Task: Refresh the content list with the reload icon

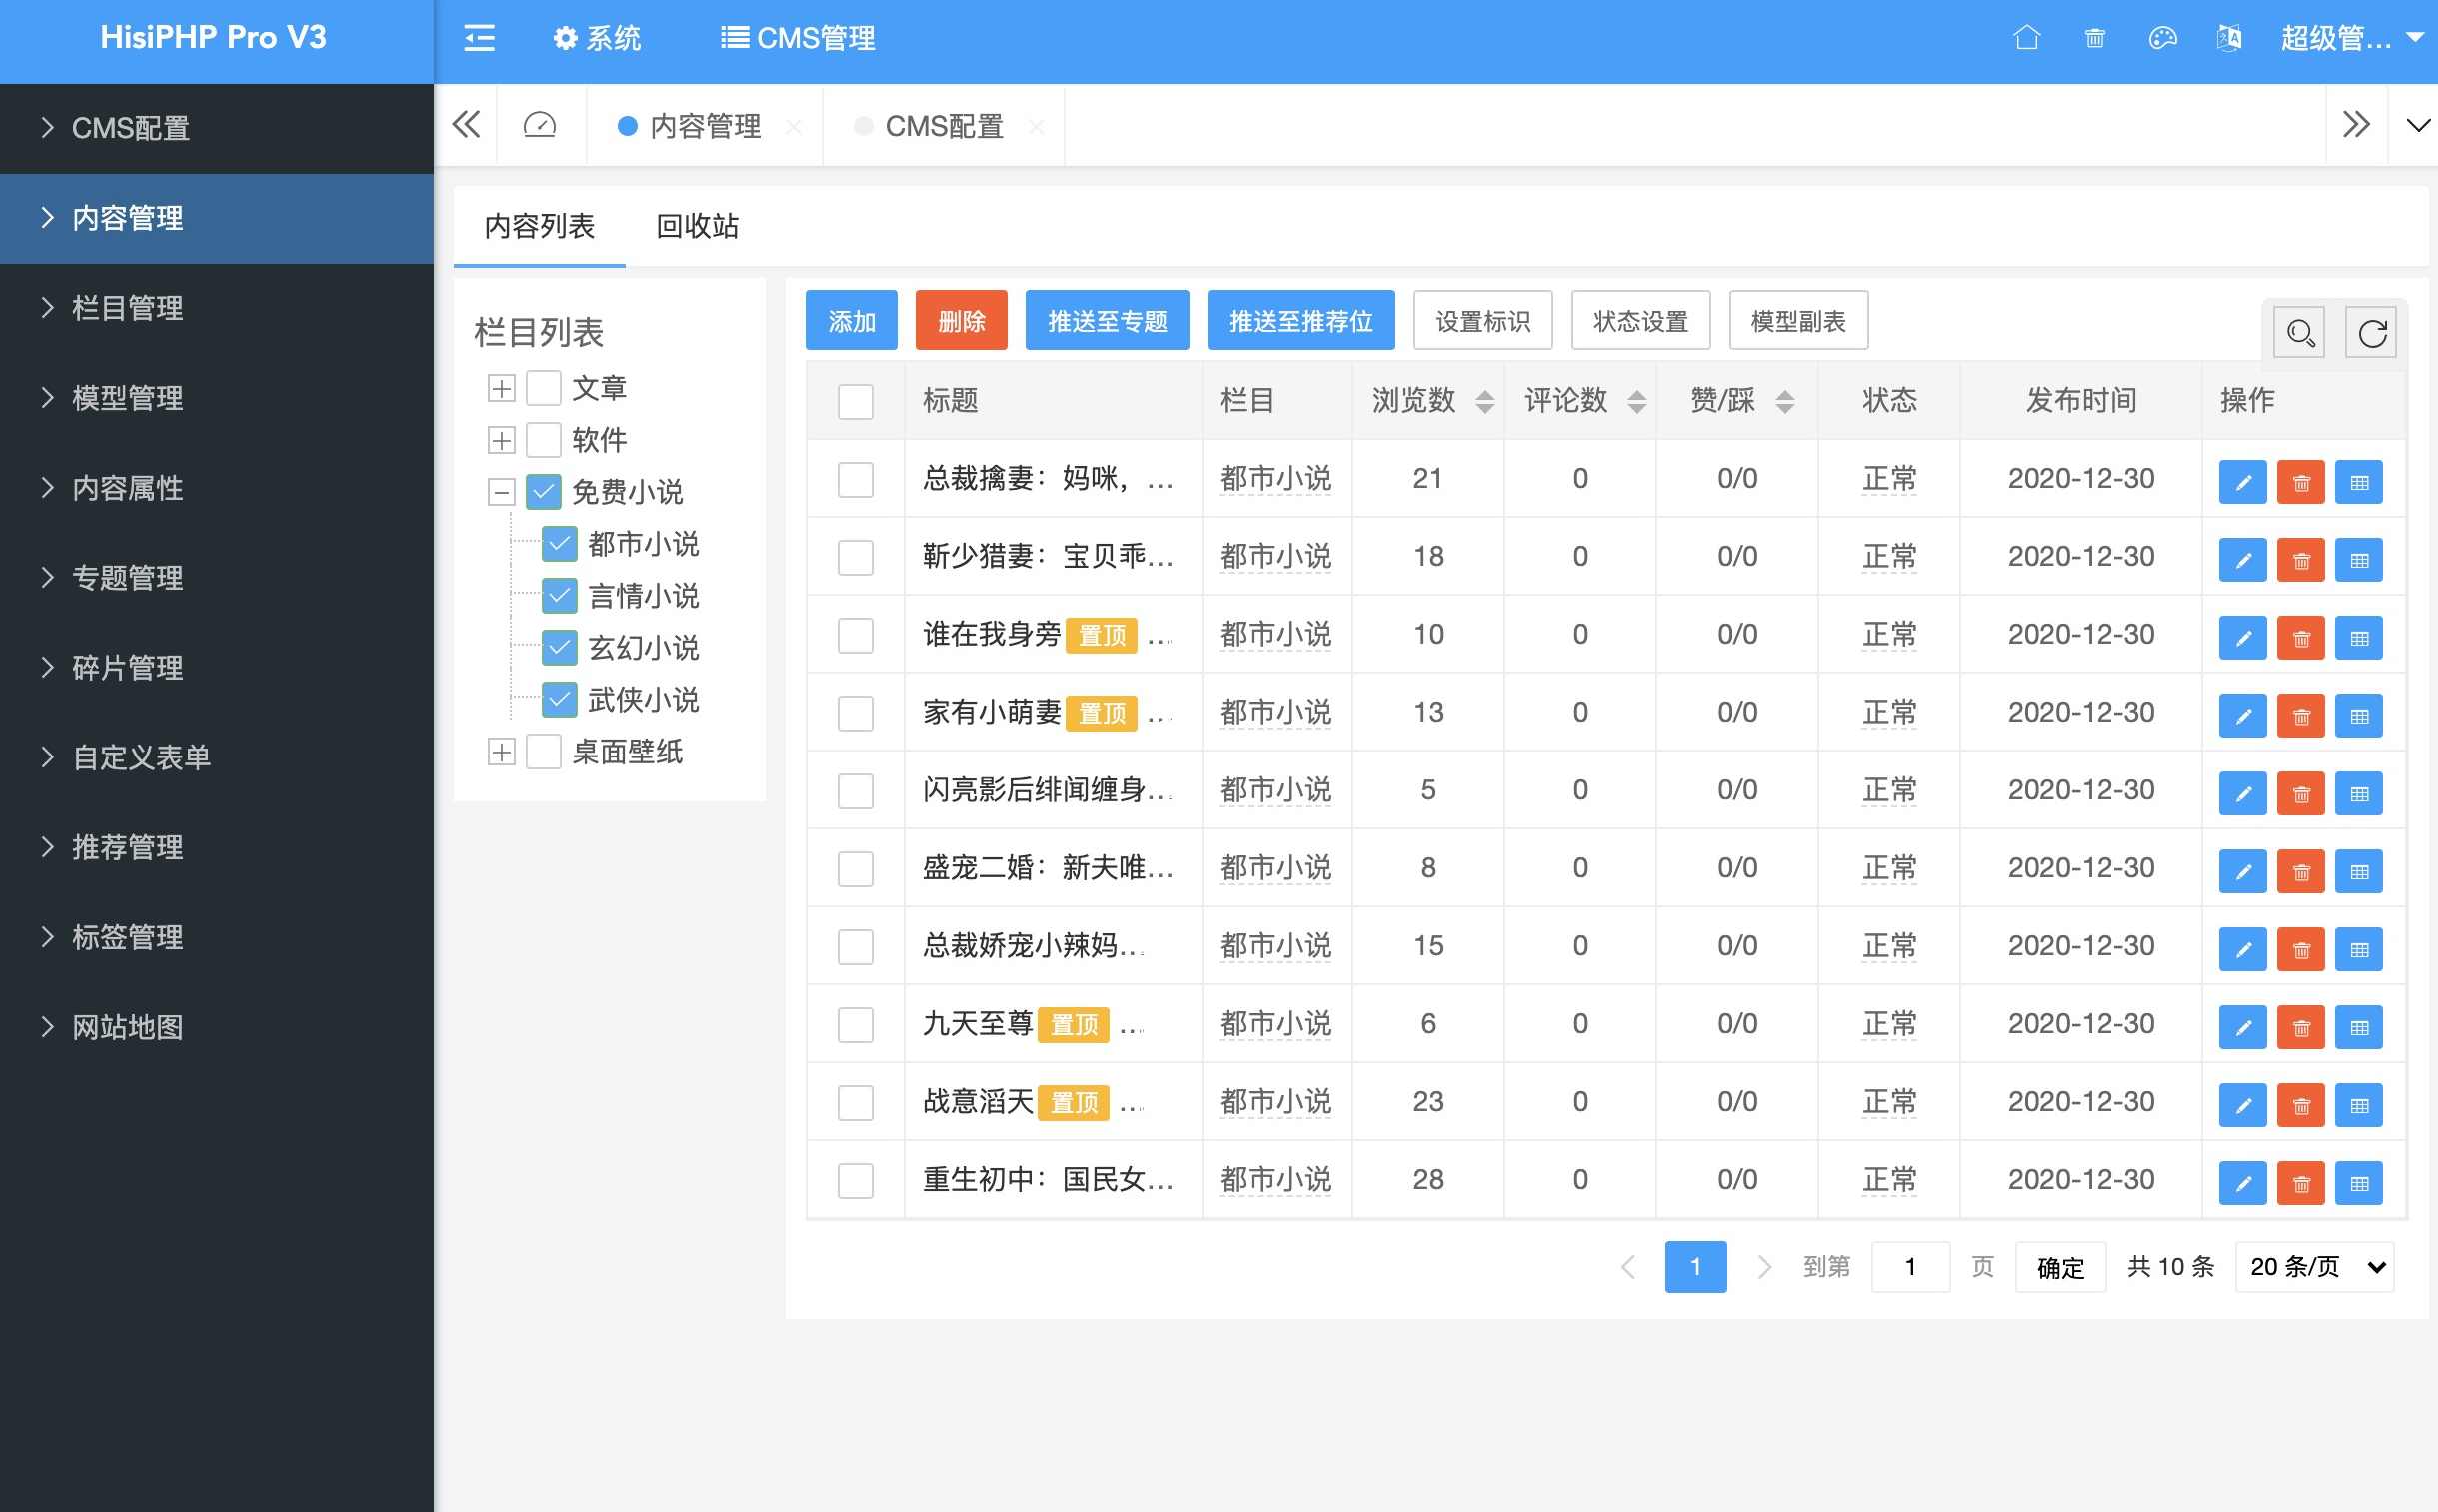Action: click(x=2370, y=331)
